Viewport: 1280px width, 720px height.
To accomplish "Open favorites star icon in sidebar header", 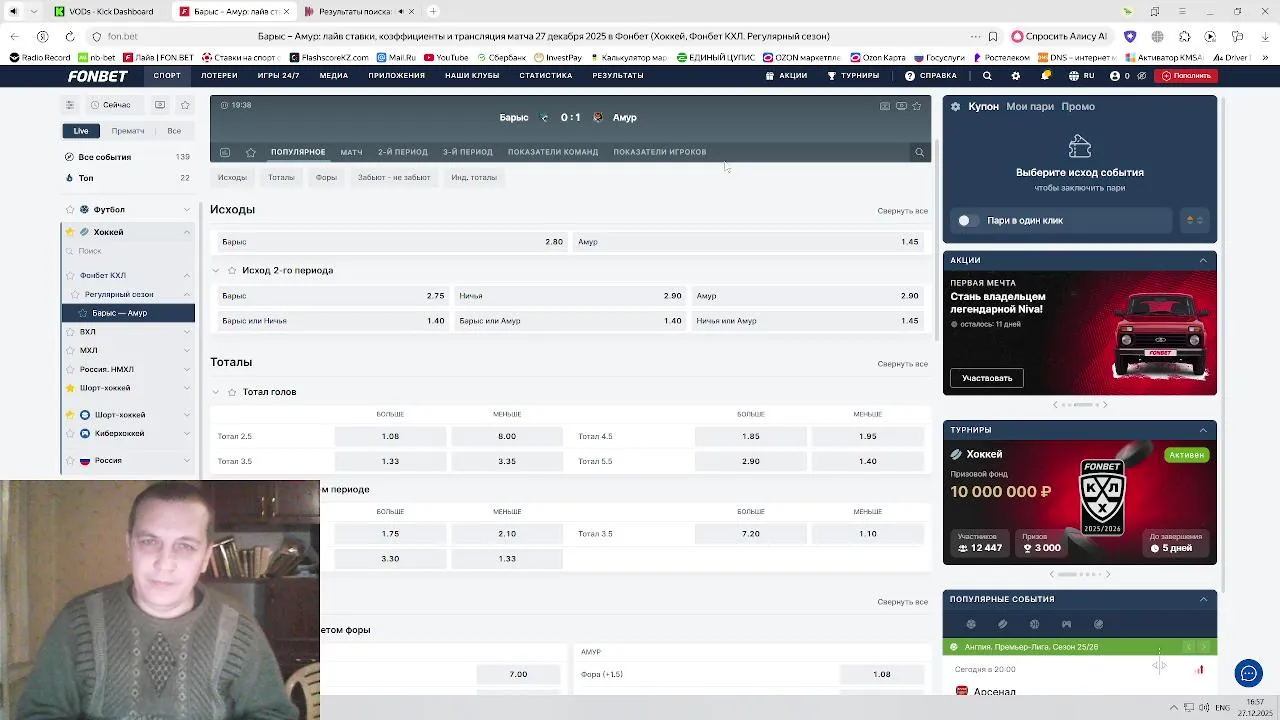I will pyautogui.click(x=185, y=105).
